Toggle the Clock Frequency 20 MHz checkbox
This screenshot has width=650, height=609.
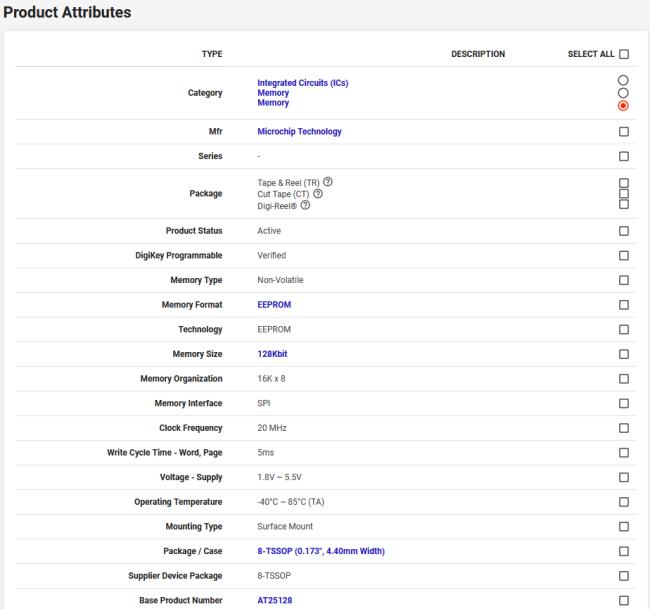point(624,428)
